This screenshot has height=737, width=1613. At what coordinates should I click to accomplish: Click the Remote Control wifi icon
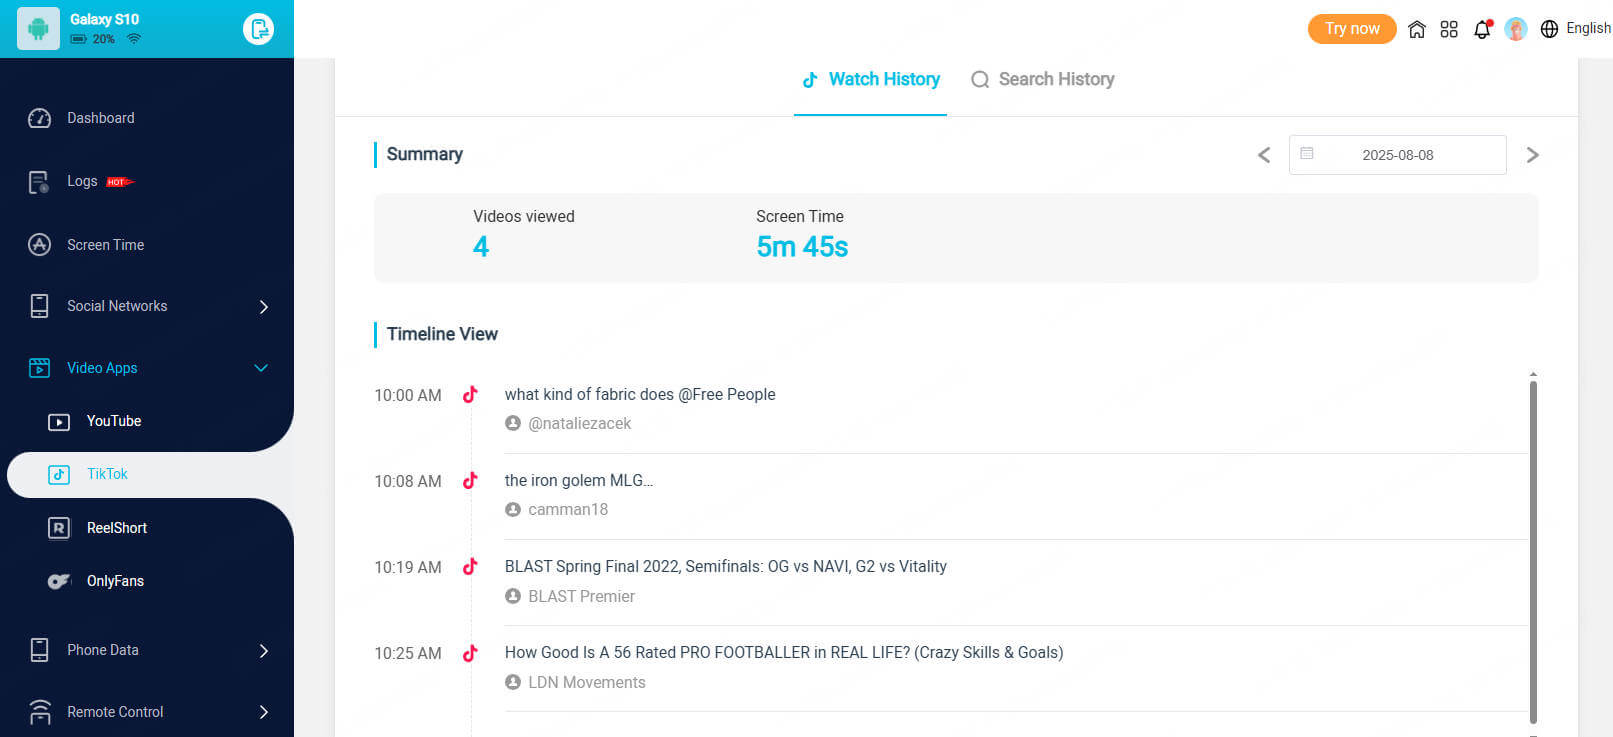39,712
